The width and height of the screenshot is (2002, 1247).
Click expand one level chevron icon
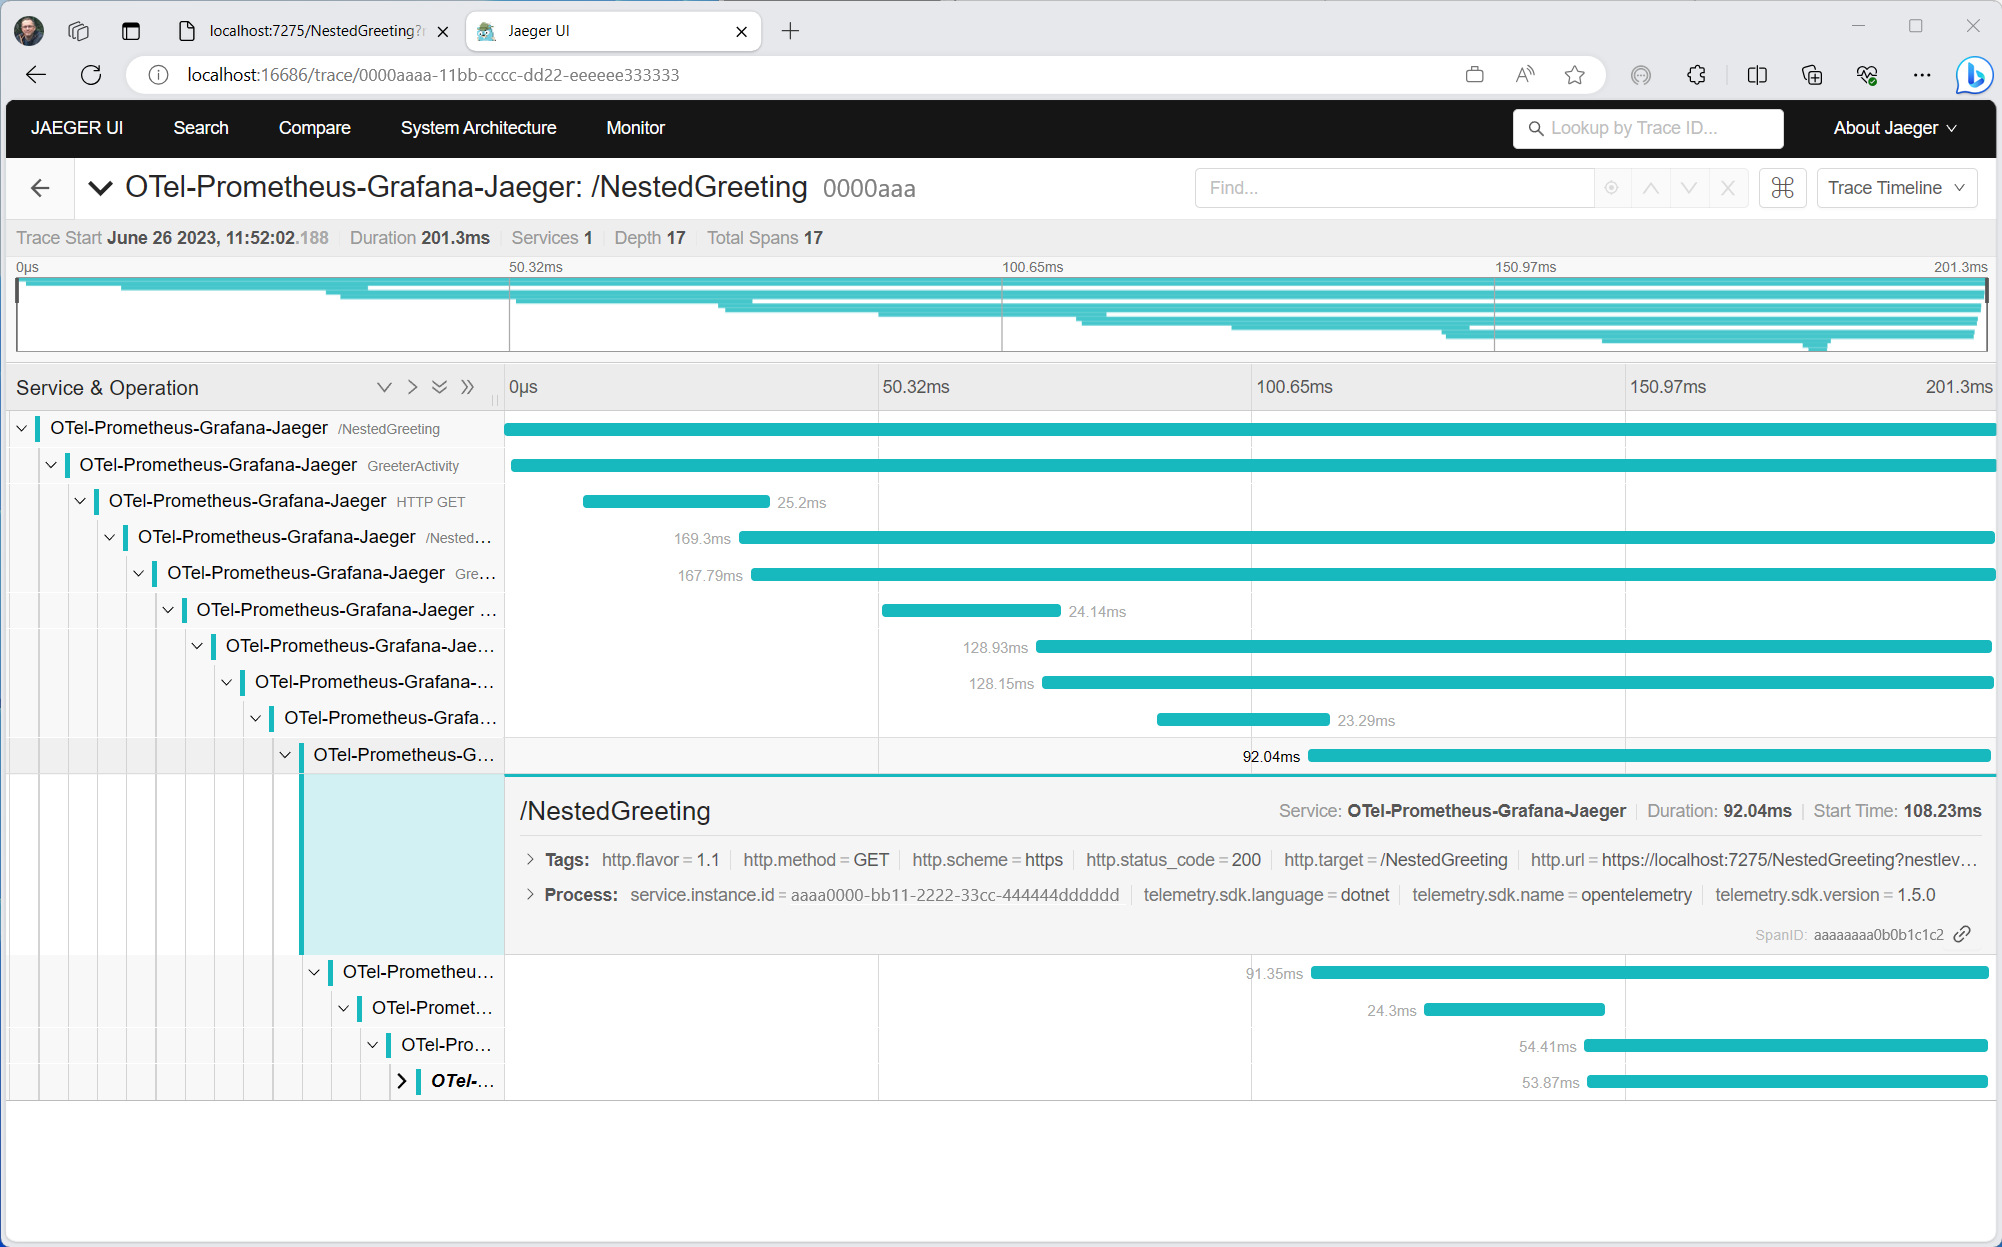384,387
